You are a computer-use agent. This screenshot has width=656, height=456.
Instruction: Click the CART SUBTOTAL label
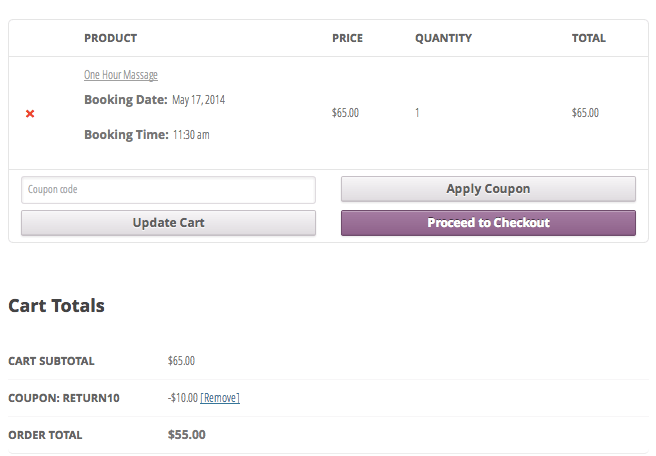pos(51,361)
